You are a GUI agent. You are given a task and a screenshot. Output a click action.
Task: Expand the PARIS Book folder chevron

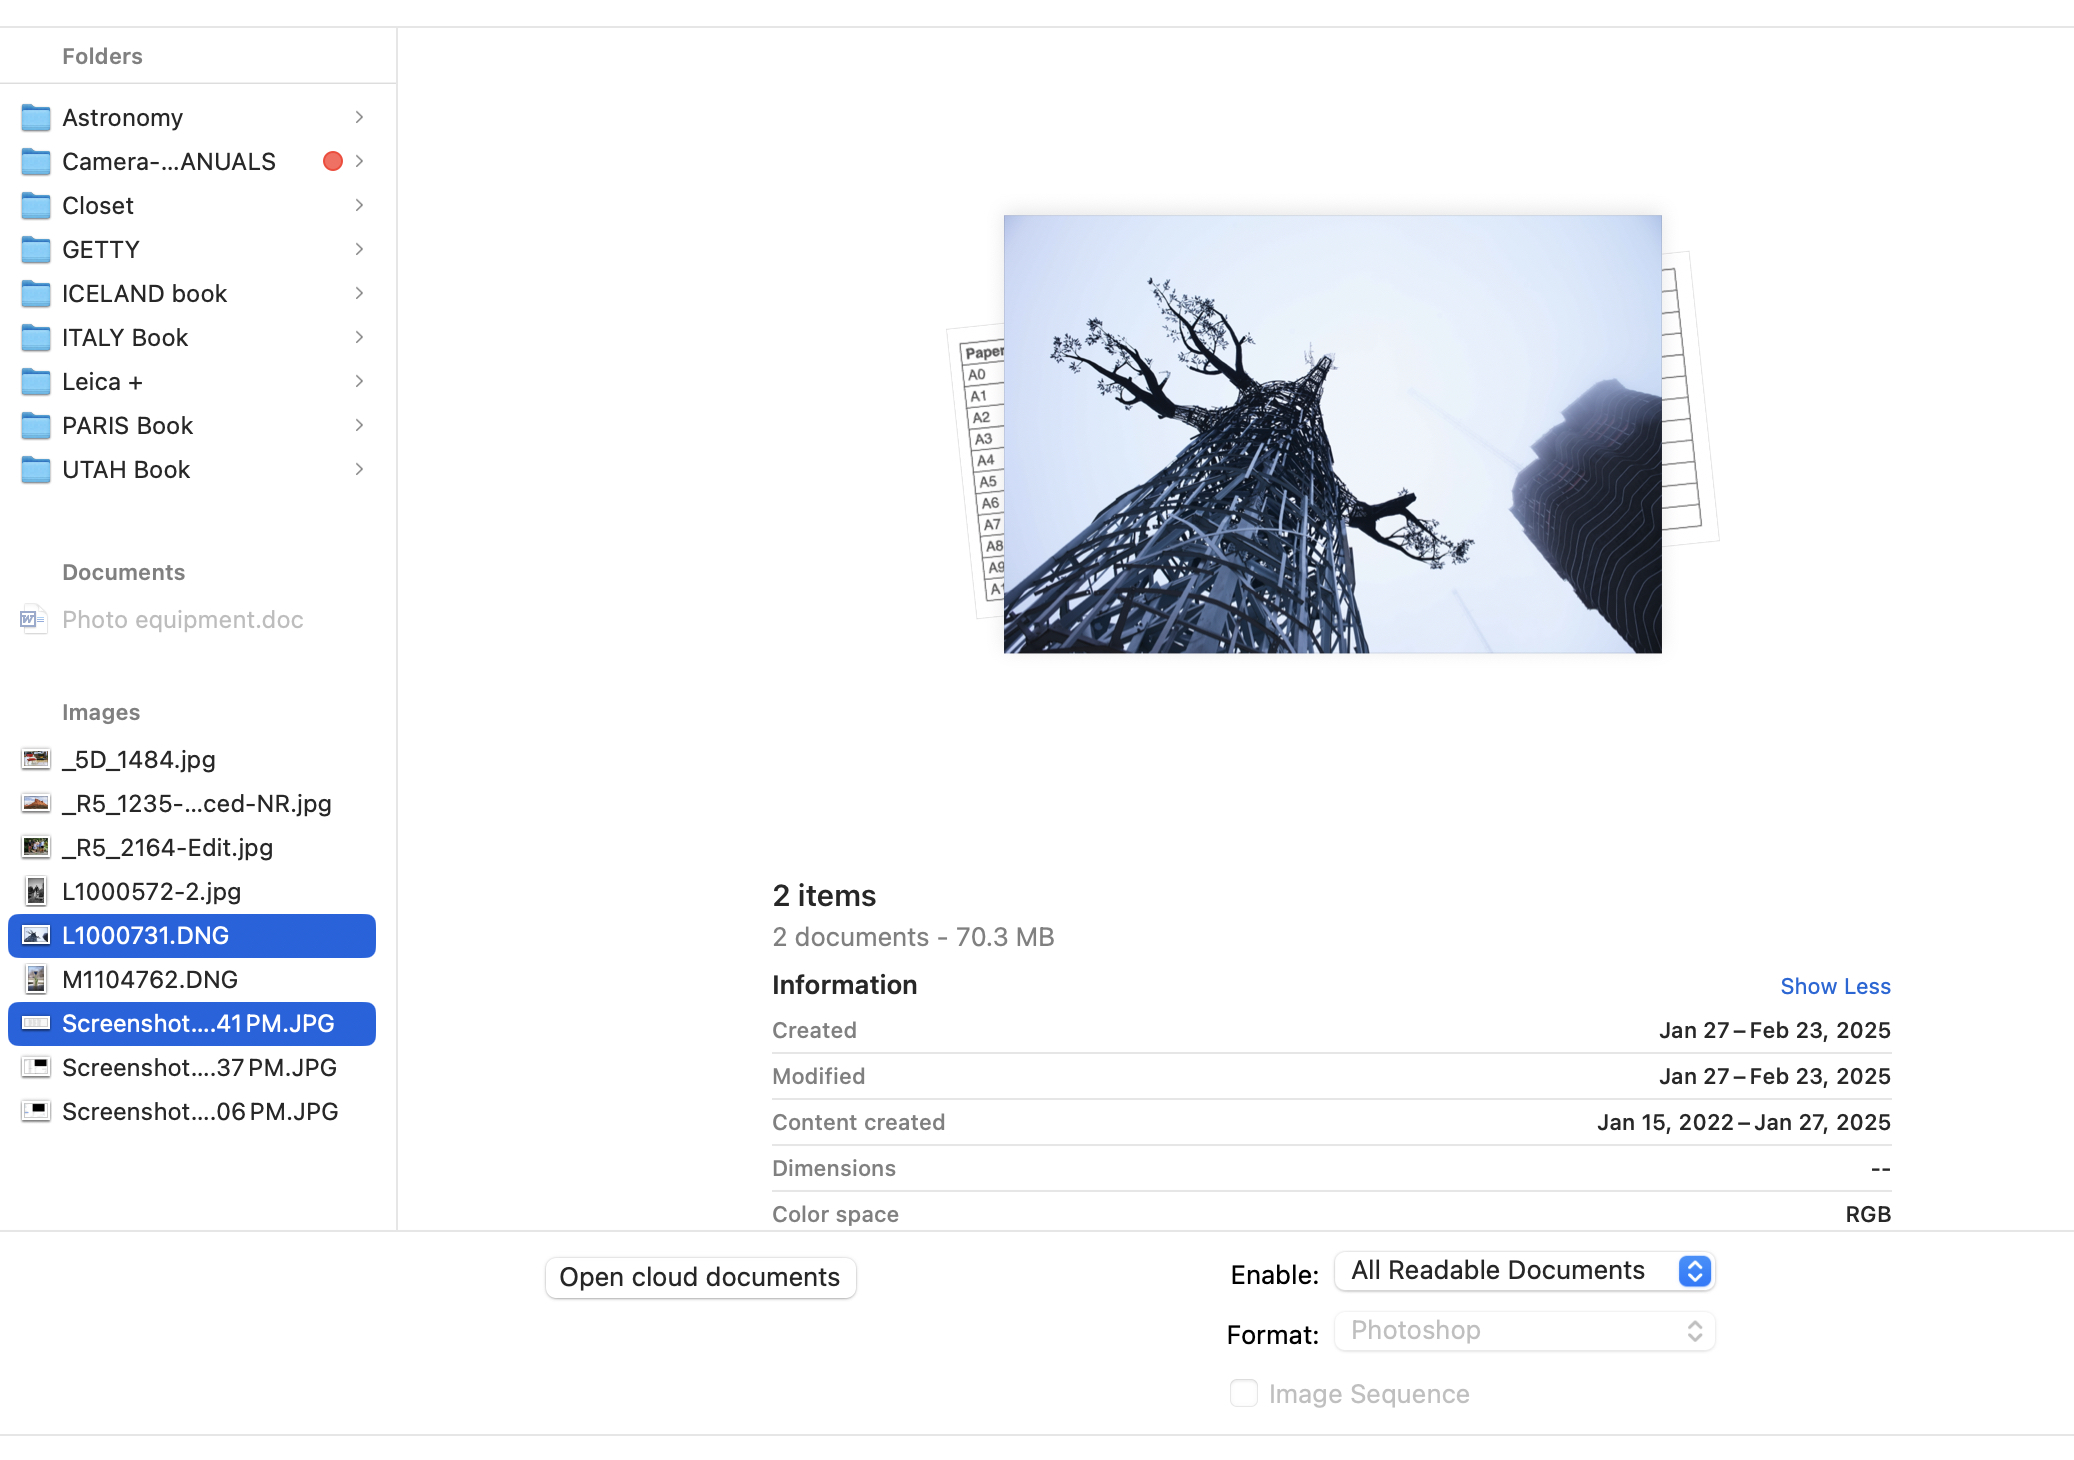(x=359, y=426)
